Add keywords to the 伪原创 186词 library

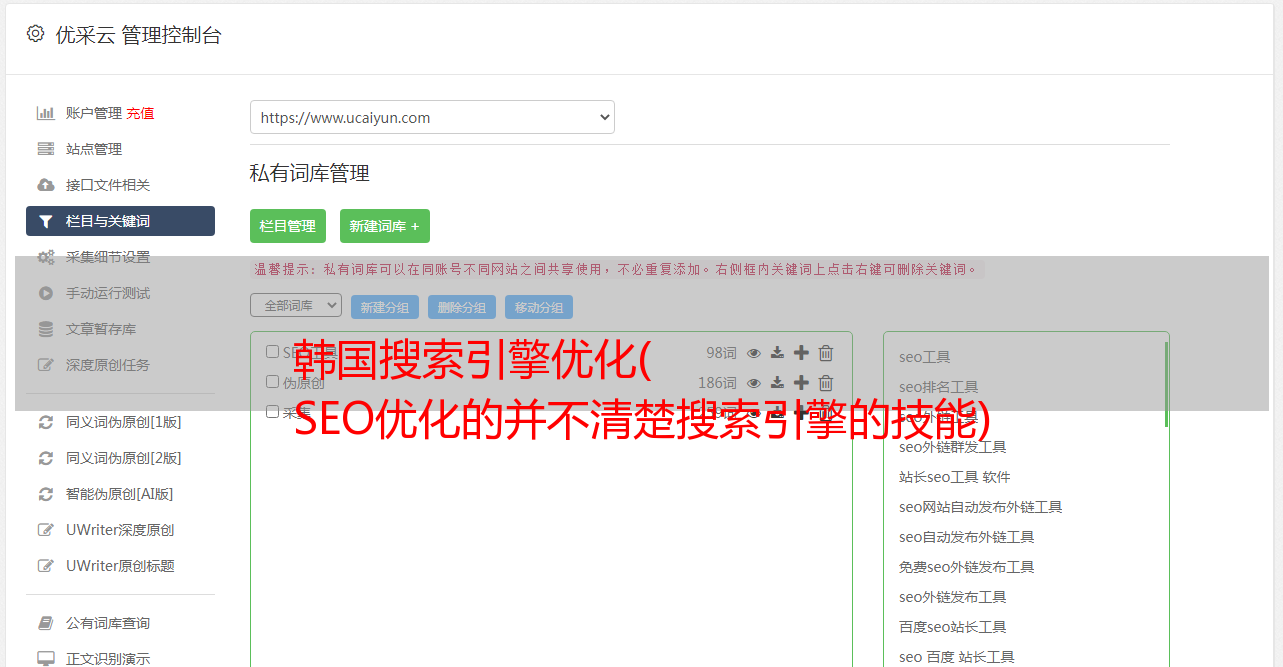click(x=801, y=383)
